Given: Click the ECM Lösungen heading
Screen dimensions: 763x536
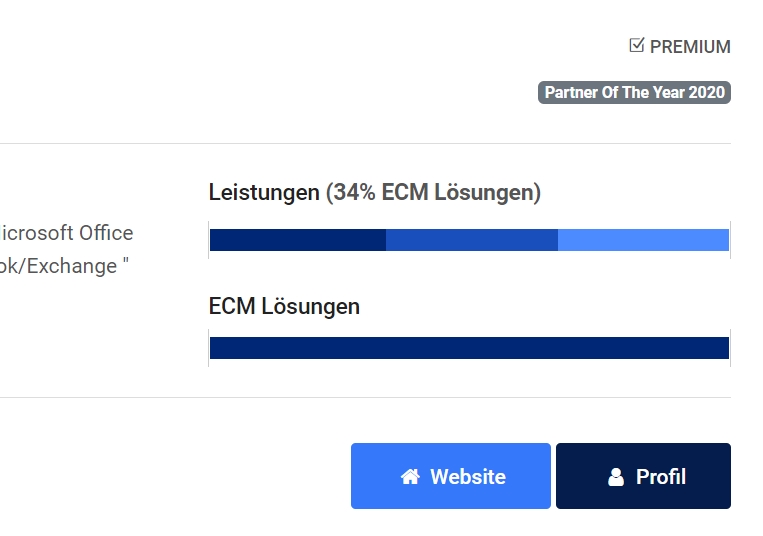Looking at the screenshot, I should pos(284,306).
